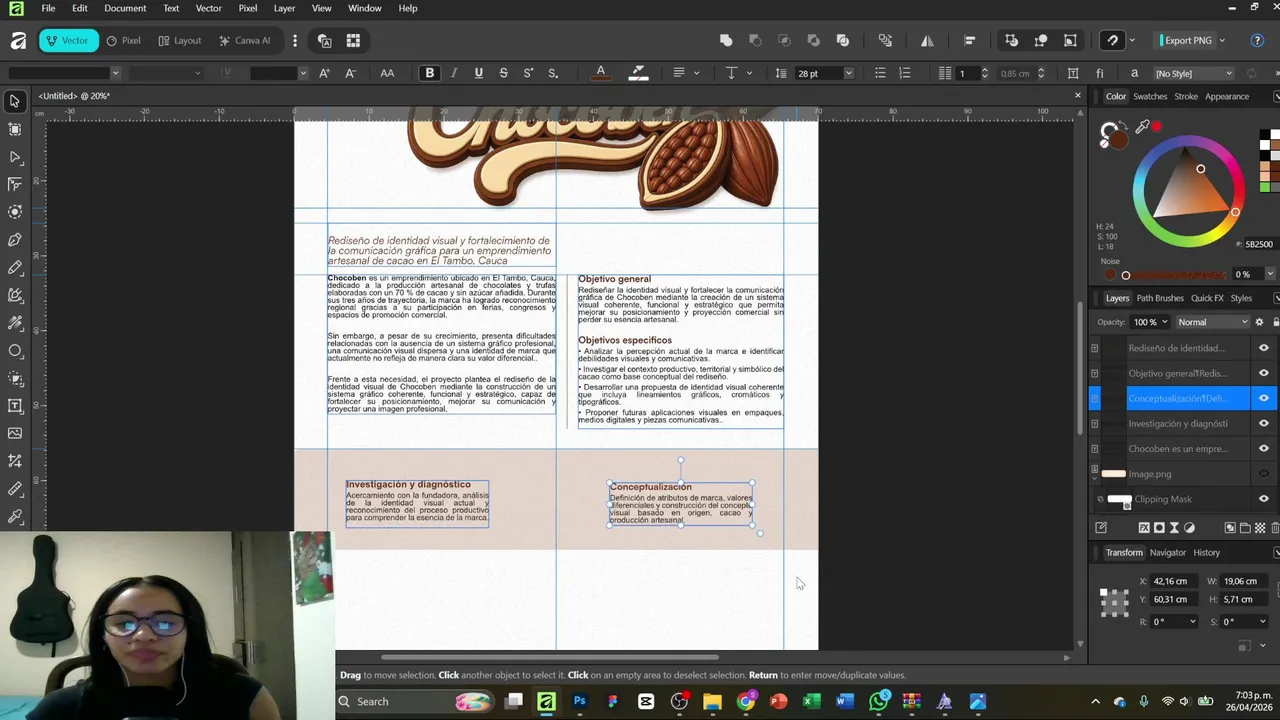This screenshot has width=1280, height=720.
Task: Open the leading 28 pt dropdown
Action: click(849, 73)
